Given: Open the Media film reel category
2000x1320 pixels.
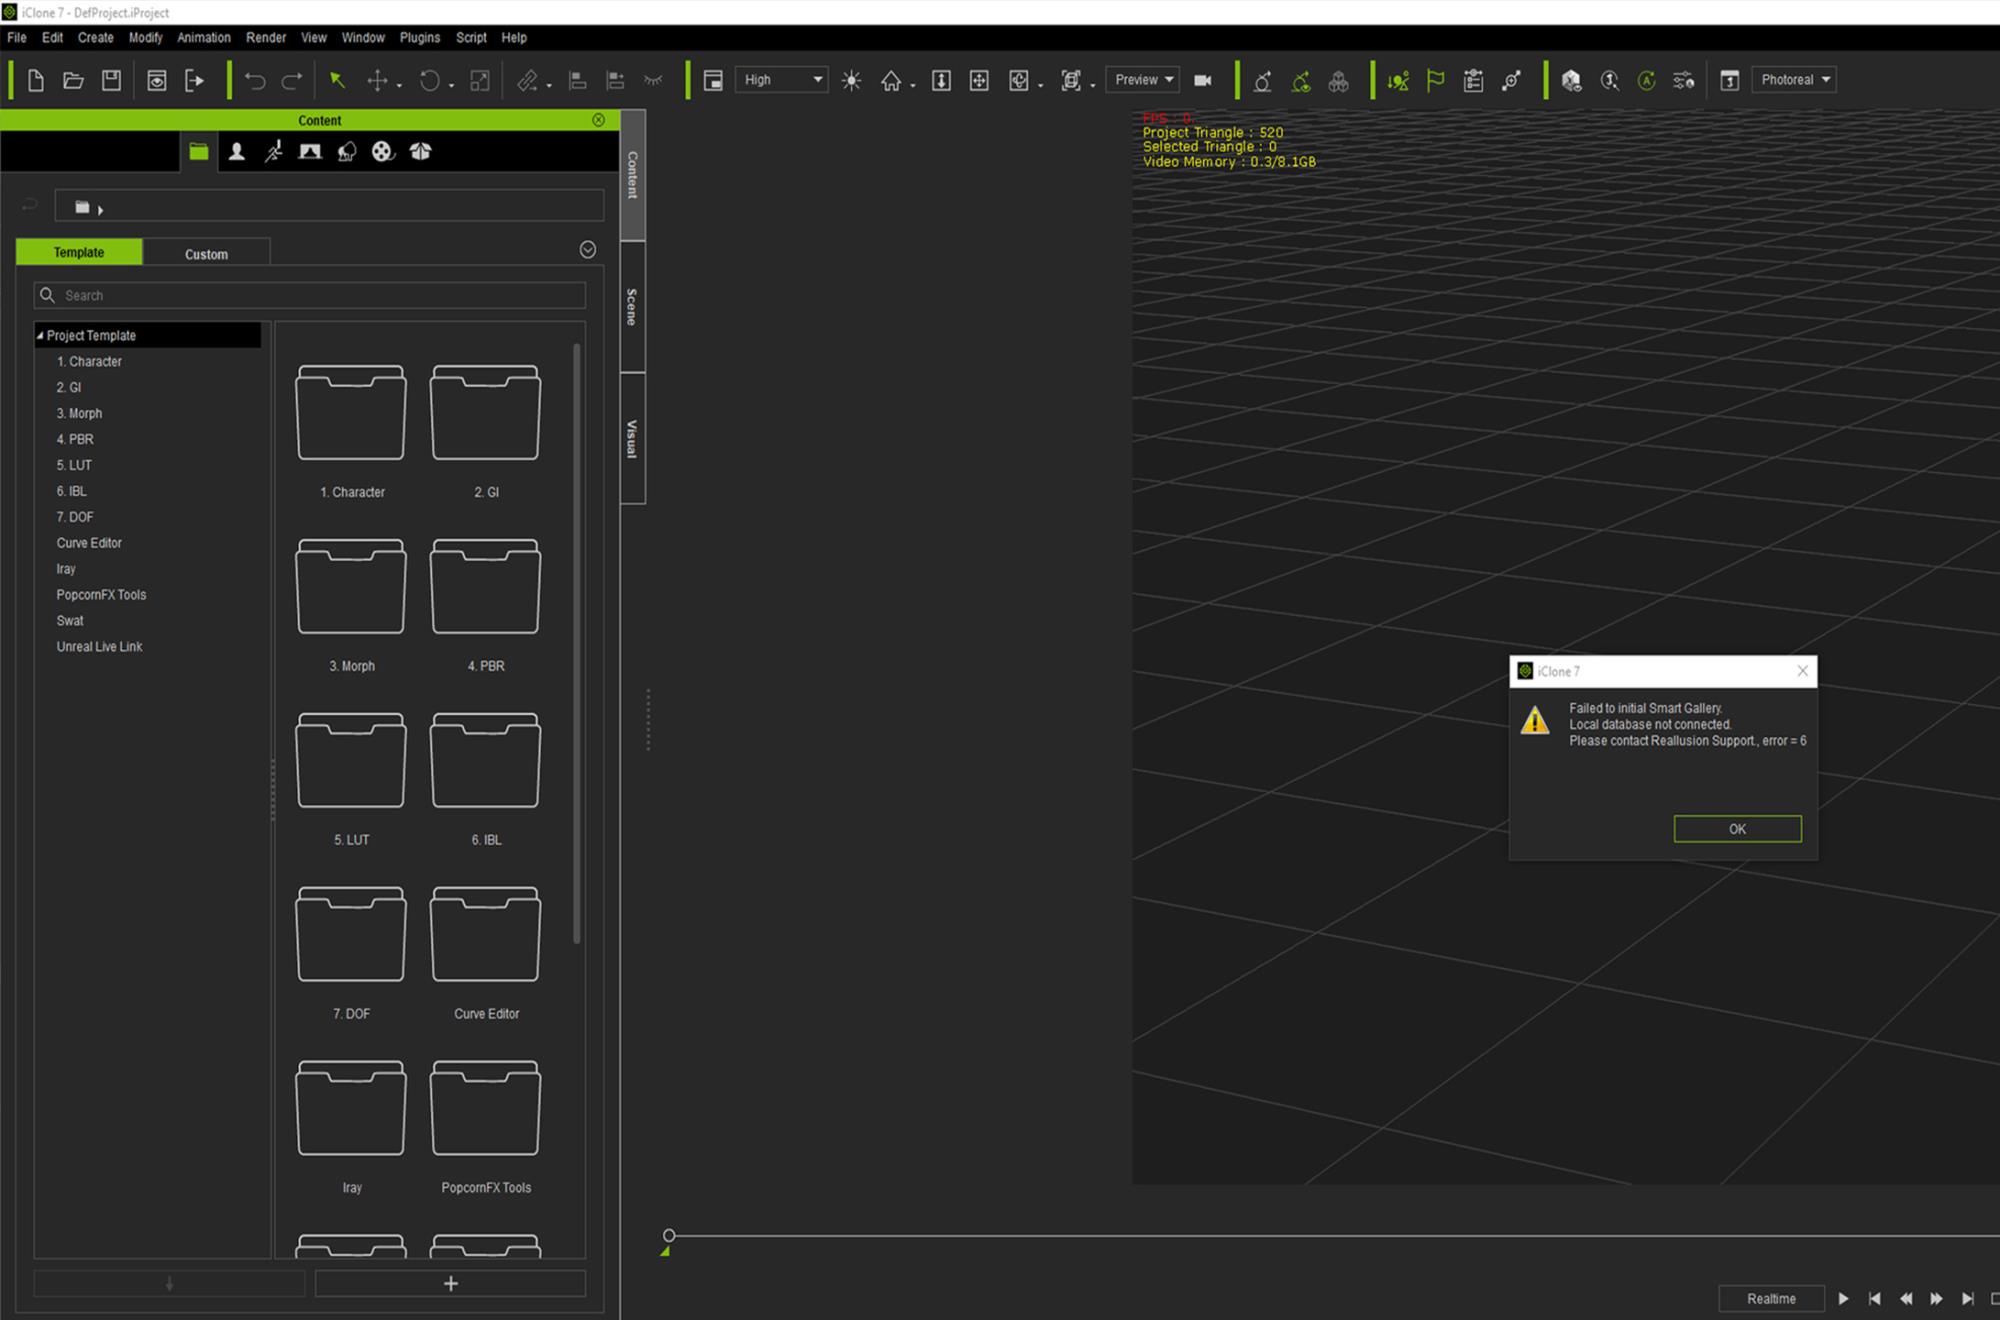Looking at the screenshot, I should 383,152.
